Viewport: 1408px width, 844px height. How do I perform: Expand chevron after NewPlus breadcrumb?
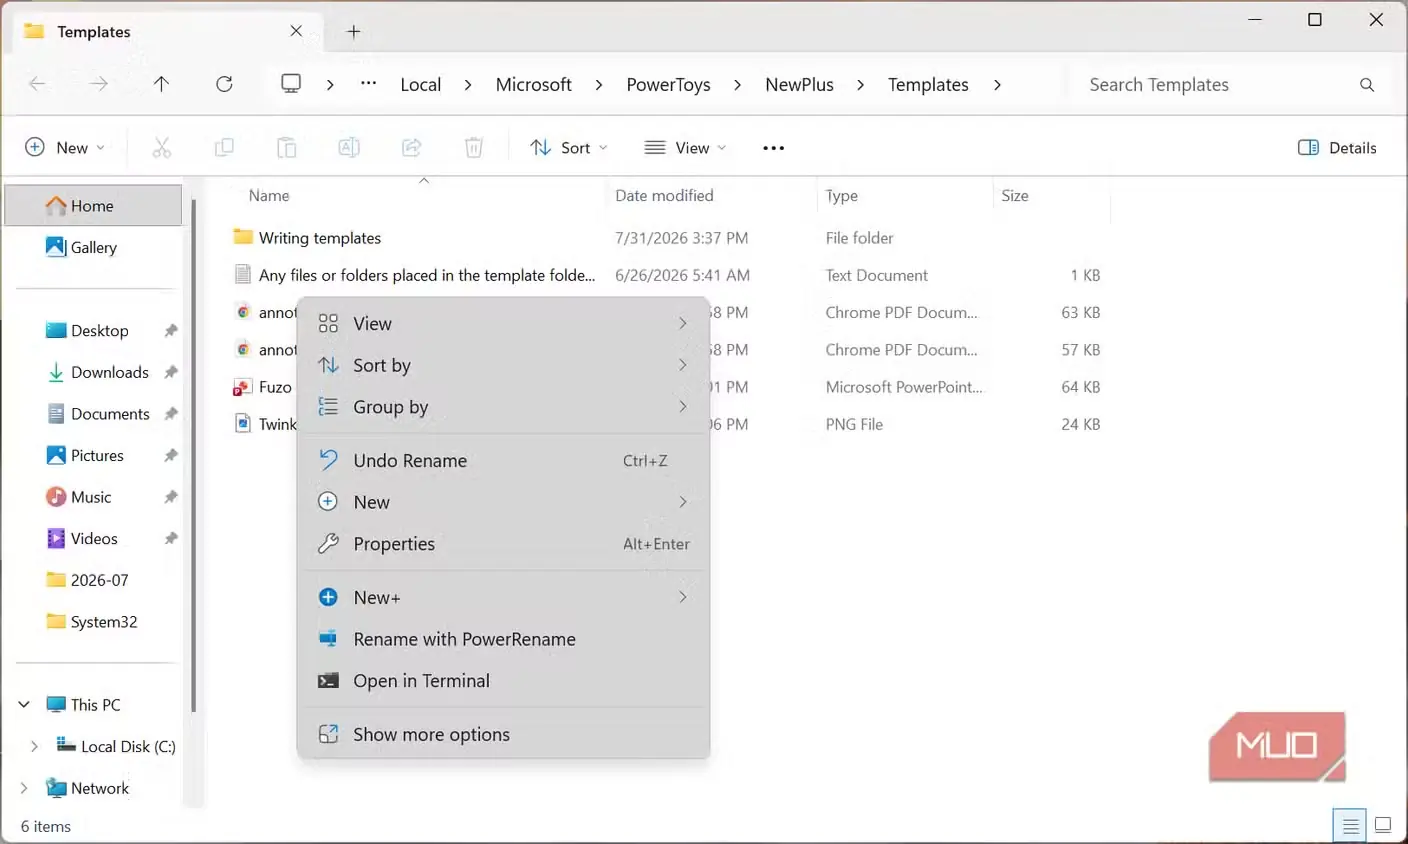click(861, 85)
